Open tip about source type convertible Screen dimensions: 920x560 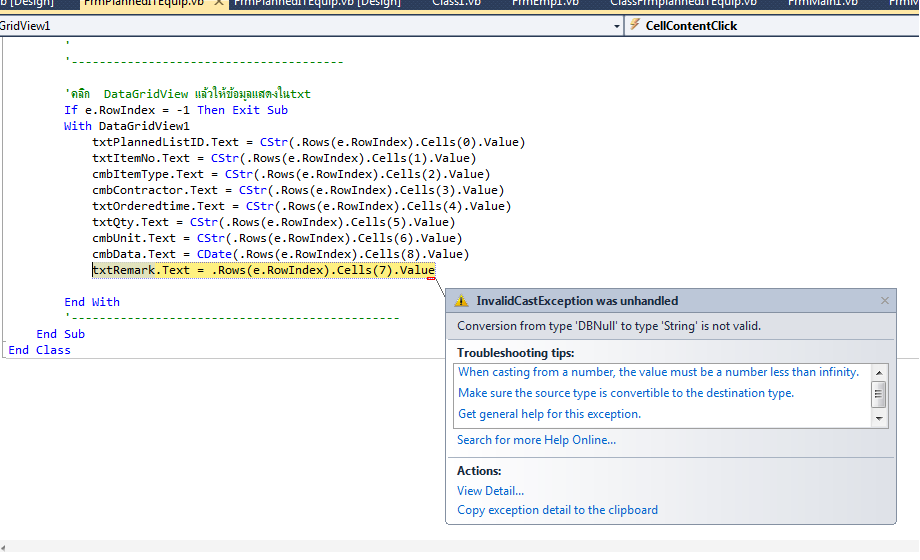625,393
